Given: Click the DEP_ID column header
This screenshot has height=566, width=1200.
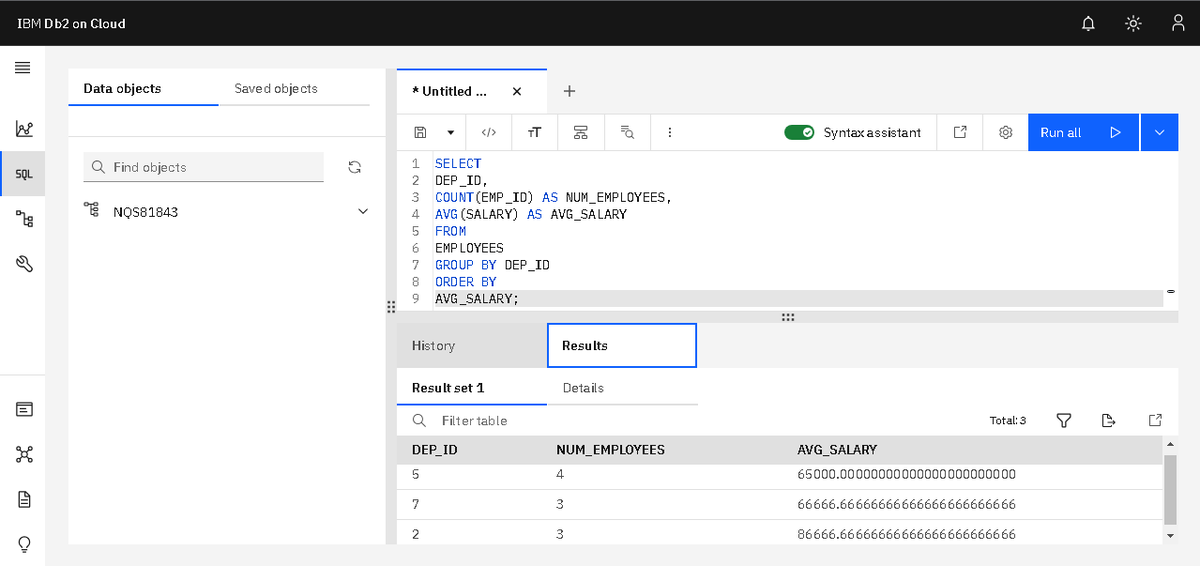Looking at the screenshot, I should (435, 450).
